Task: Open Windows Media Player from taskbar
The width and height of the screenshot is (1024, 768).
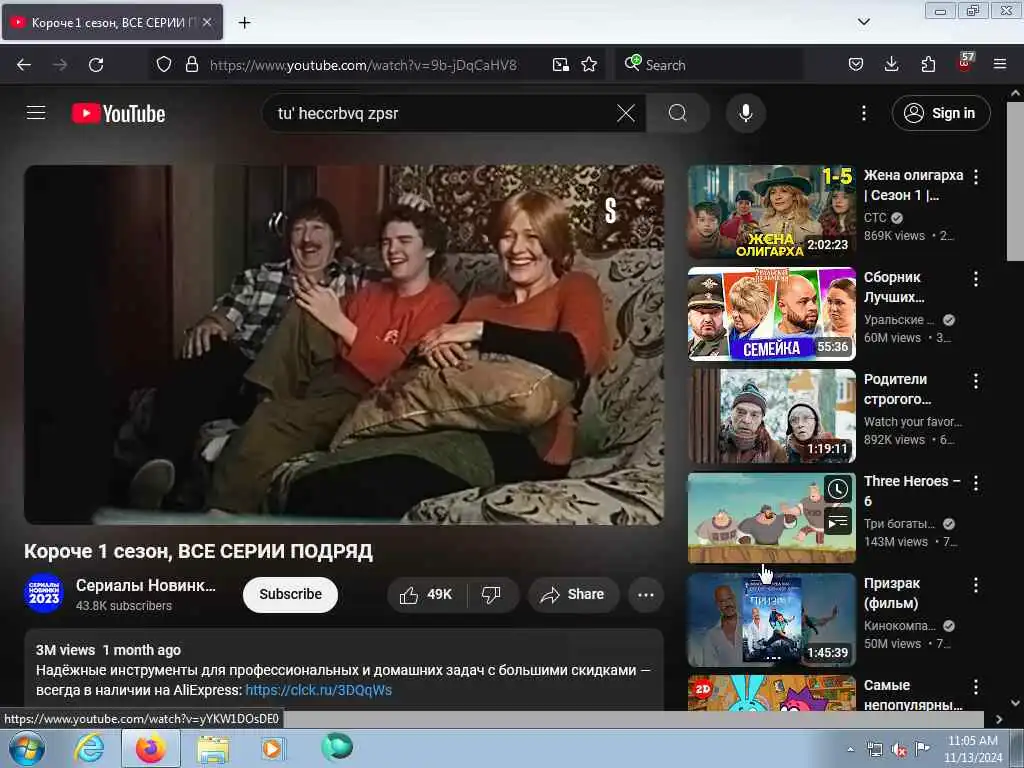Action: 272,748
